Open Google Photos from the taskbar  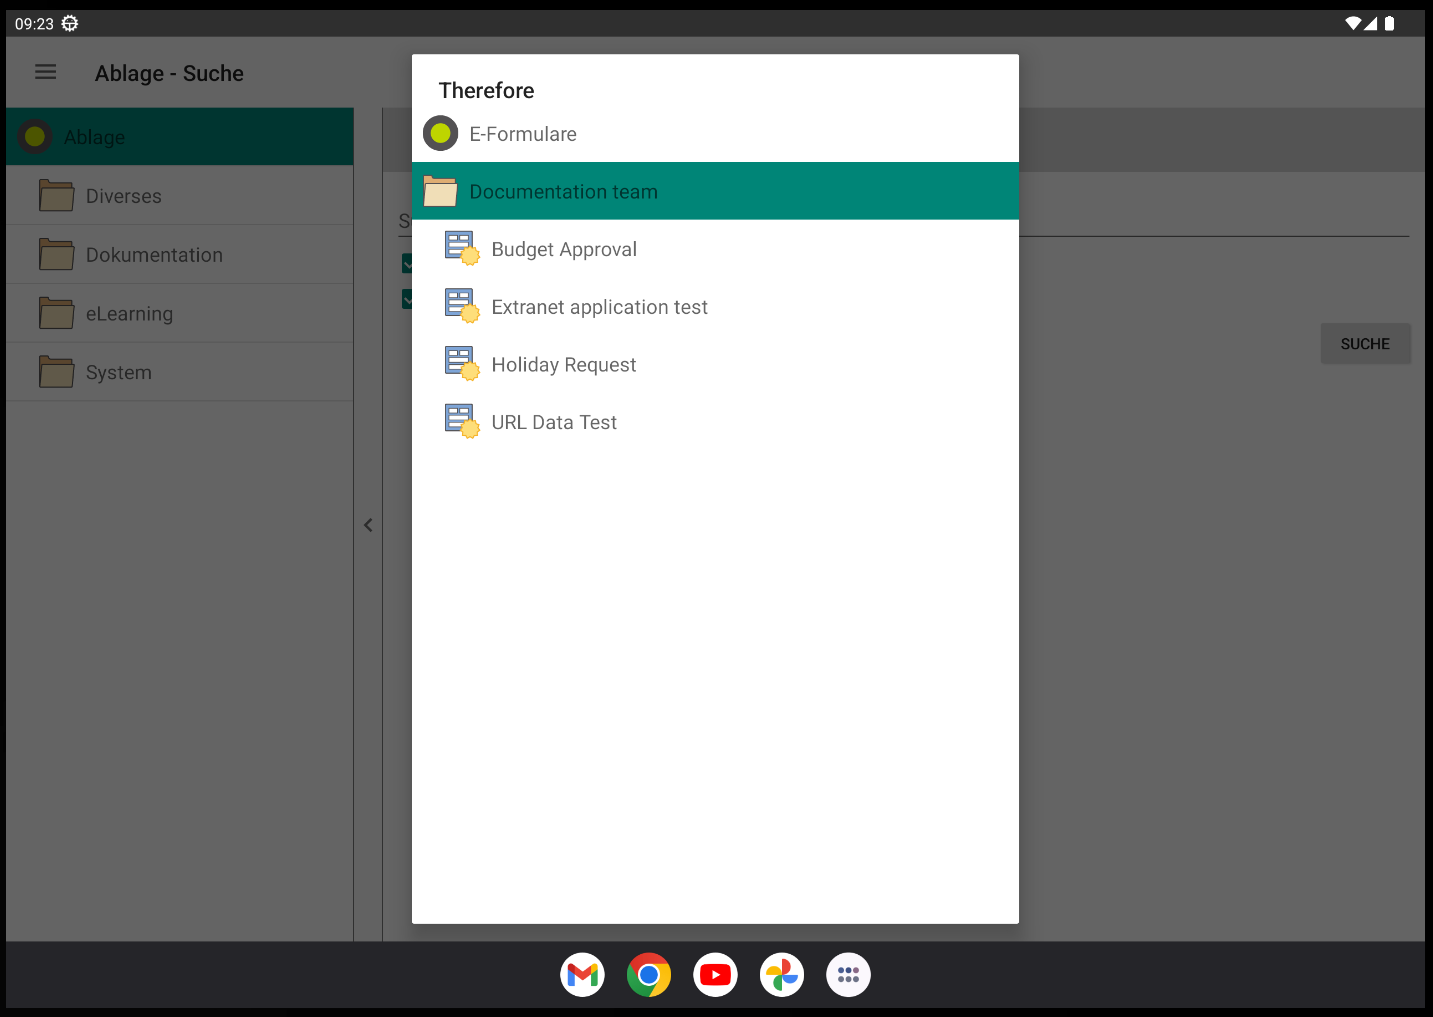(x=782, y=975)
